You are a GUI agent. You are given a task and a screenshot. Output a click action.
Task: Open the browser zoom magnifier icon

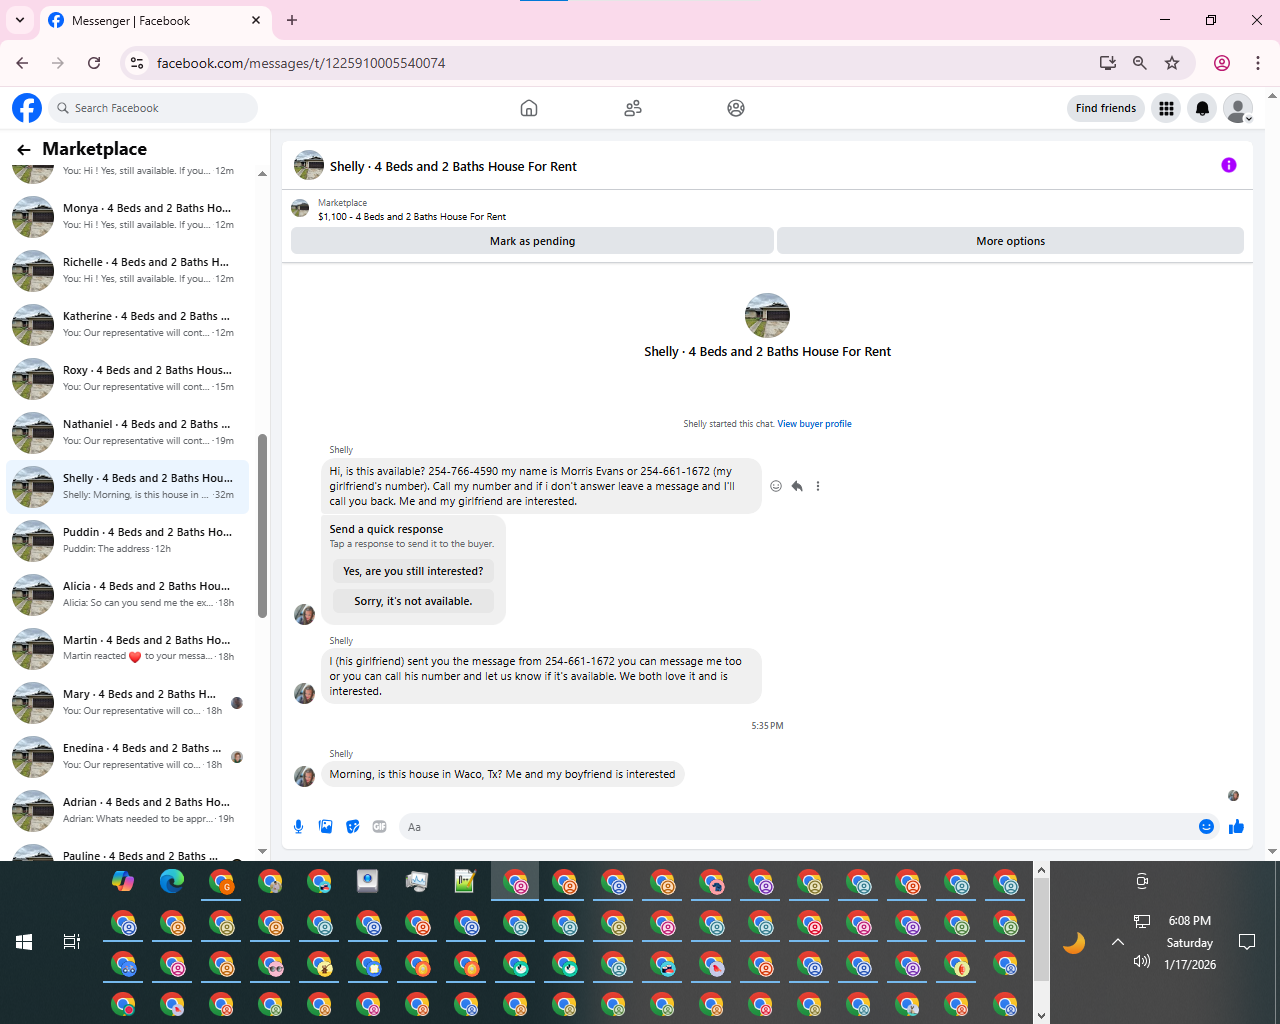coord(1139,63)
